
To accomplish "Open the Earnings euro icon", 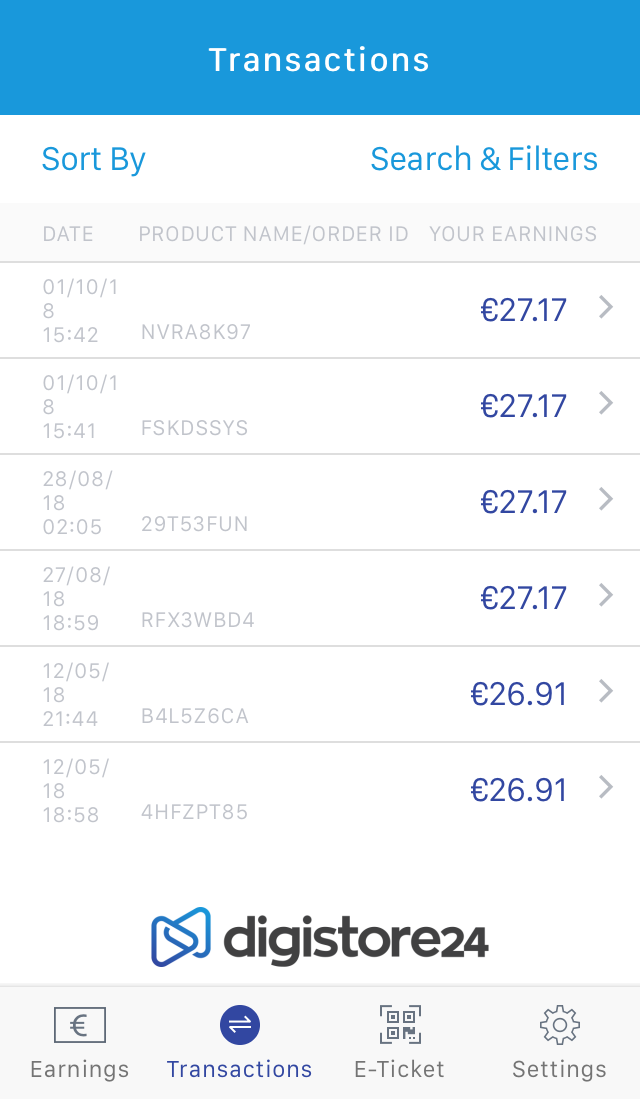I will coord(80,1025).
